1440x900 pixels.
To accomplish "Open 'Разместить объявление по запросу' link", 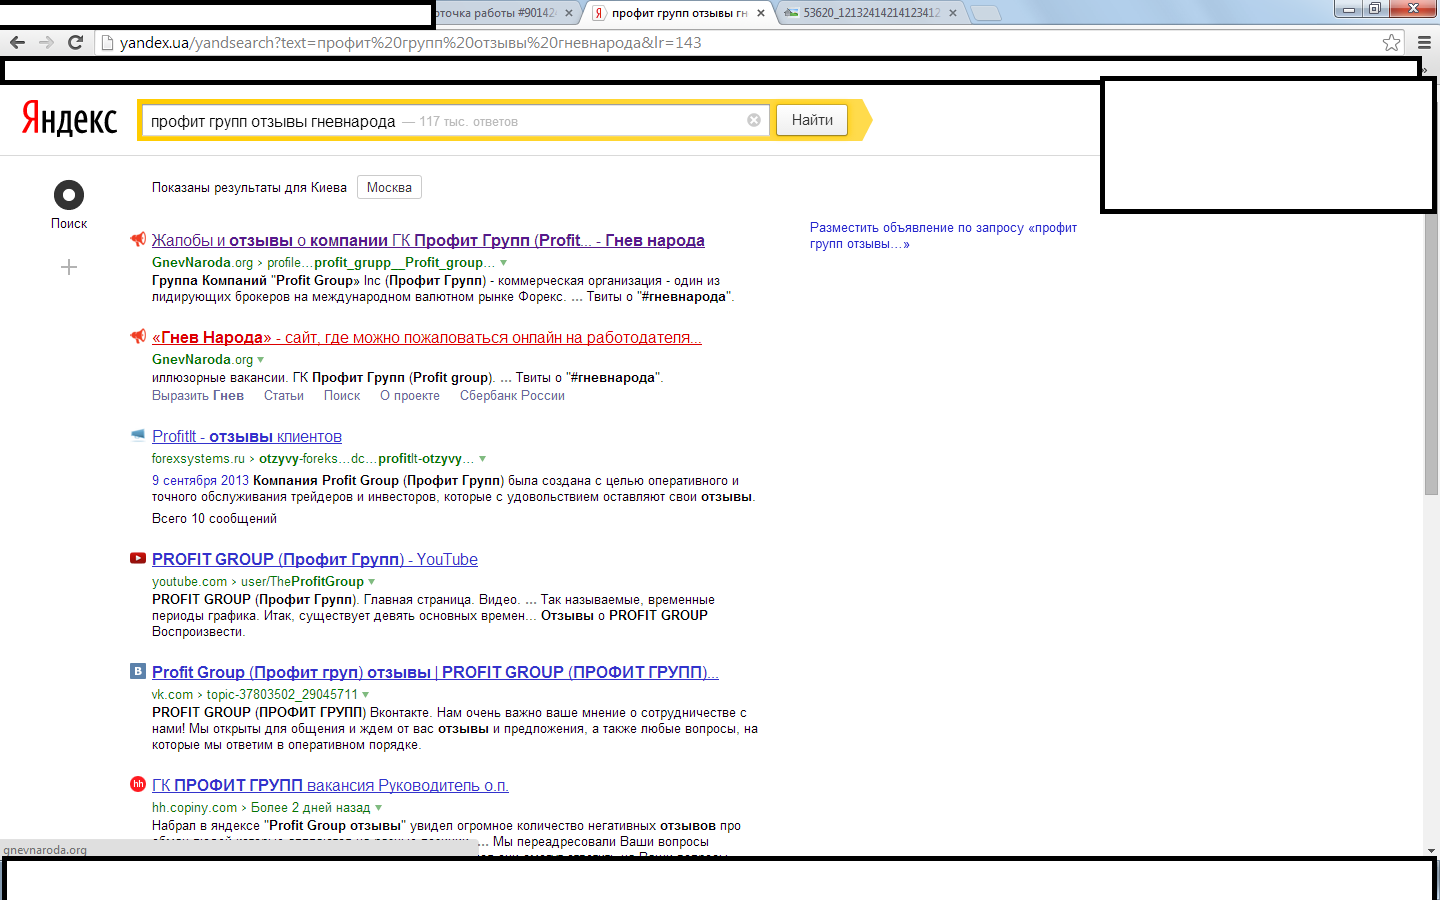I will click(943, 236).
